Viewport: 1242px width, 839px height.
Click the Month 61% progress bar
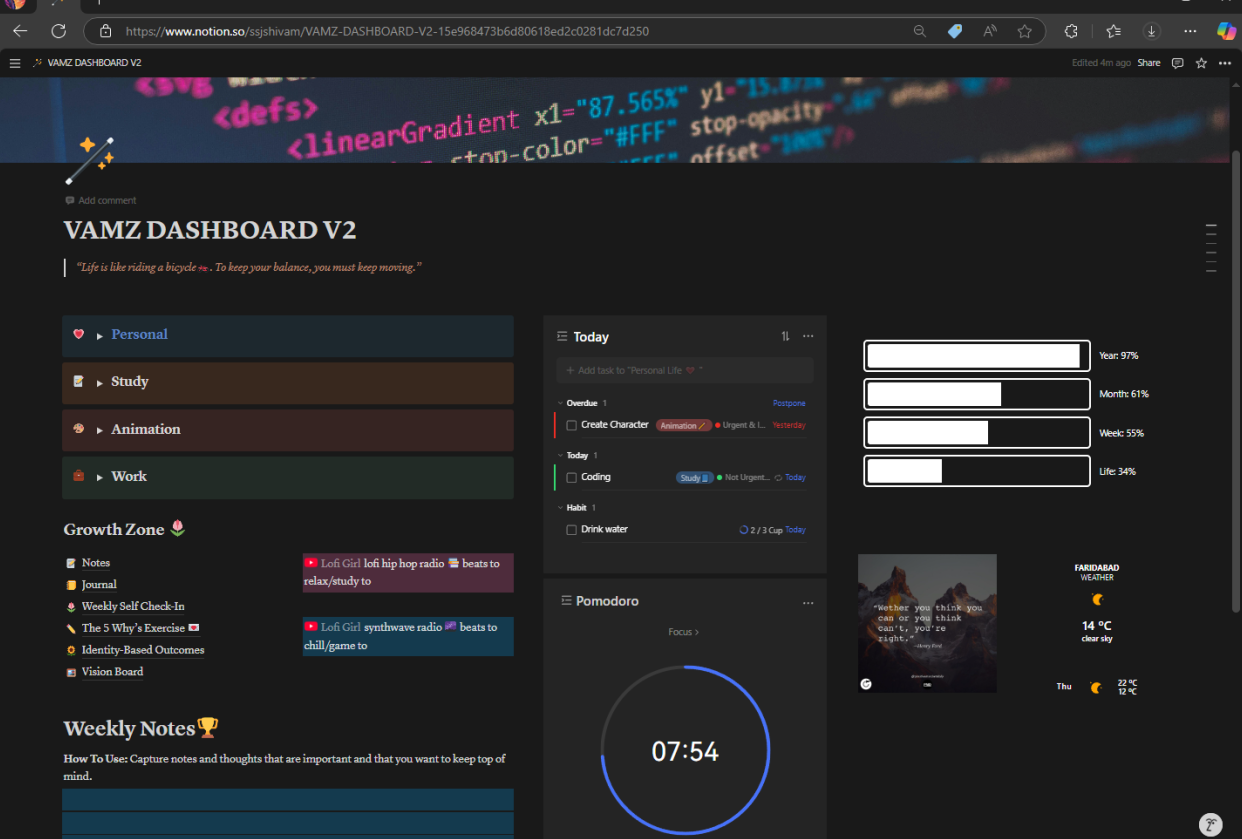pos(976,394)
